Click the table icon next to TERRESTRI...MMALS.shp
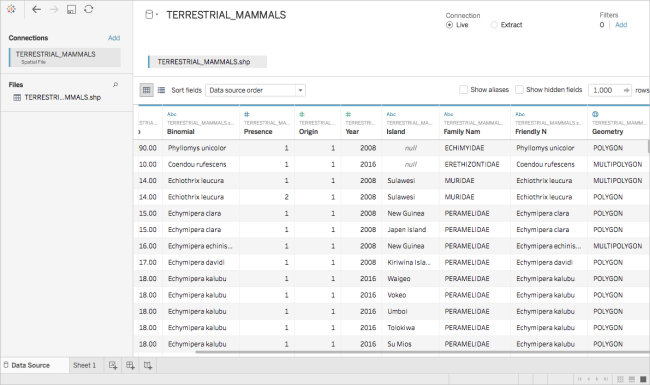Screen dimensions: 650x385 [17, 97]
